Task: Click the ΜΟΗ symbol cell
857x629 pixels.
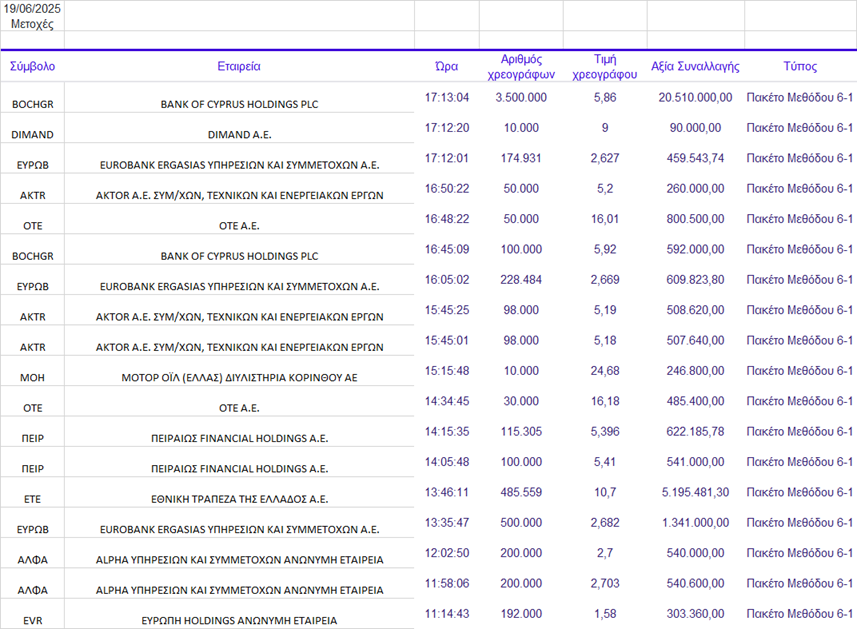Action: pyautogui.click(x=32, y=378)
